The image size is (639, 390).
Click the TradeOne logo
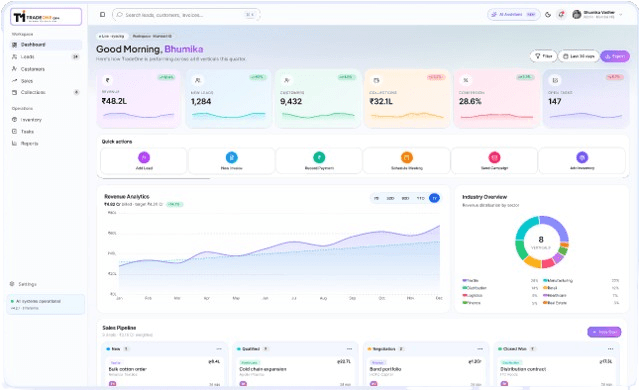pyautogui.click(x=46, y=17)
